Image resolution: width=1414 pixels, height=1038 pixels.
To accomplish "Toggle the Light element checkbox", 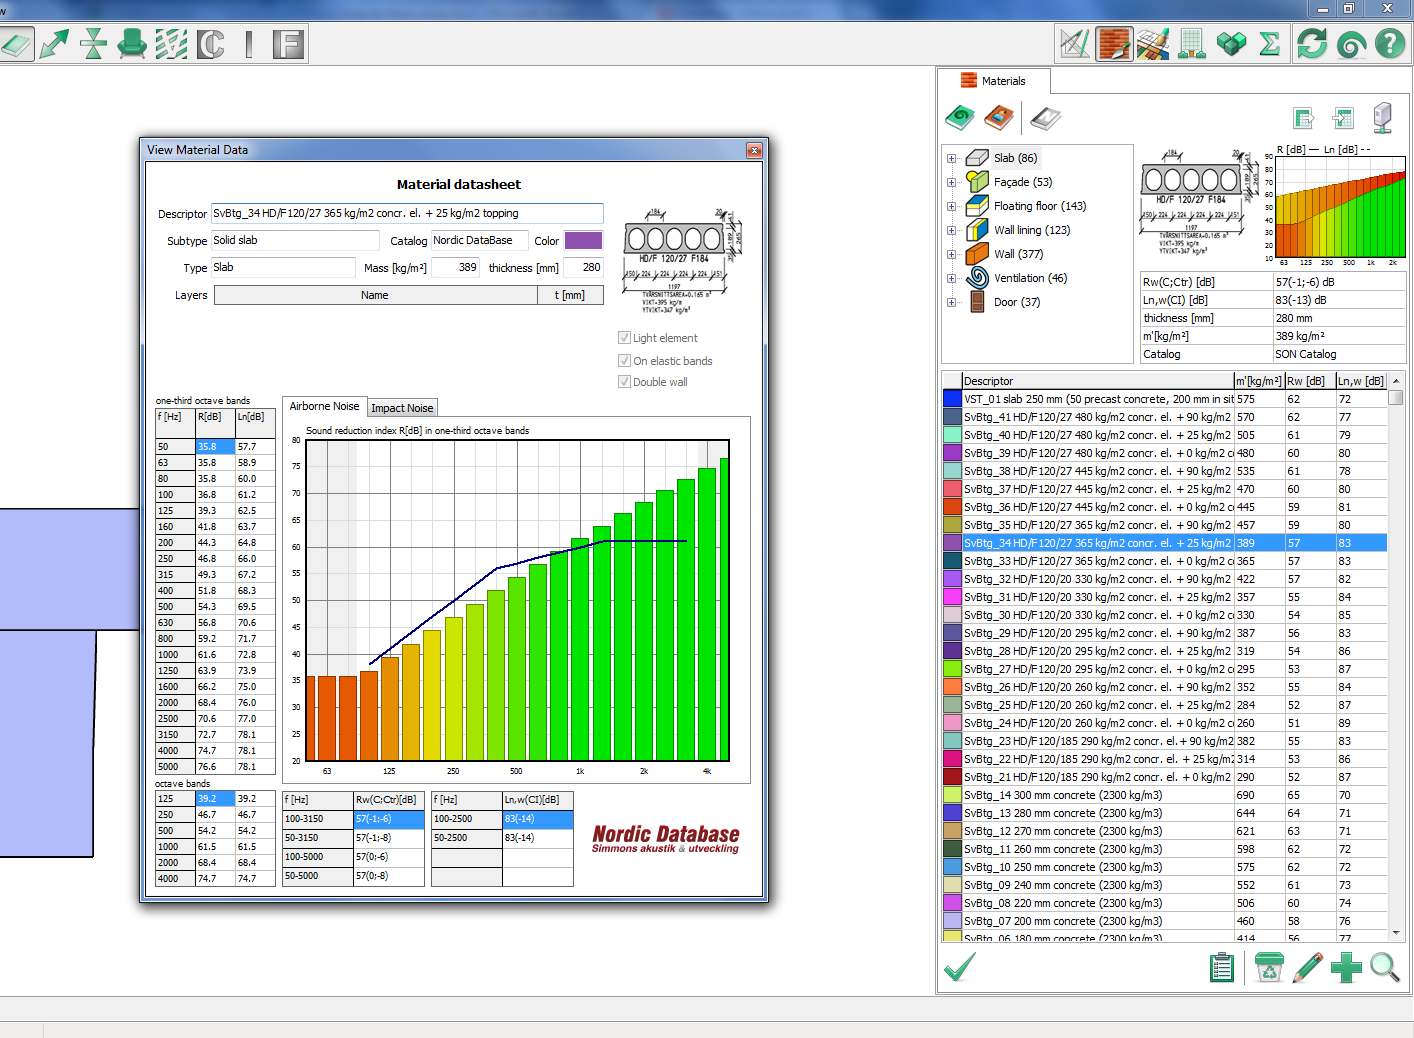I will pyautogui.click(x=625, y=338).
